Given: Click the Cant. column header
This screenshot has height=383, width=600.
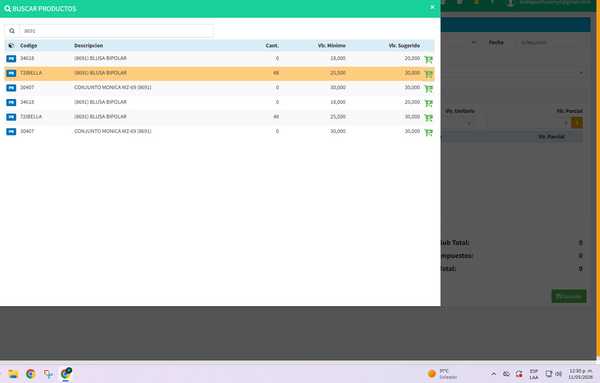Looking at the screenshot, I should (x=272, y=46).
